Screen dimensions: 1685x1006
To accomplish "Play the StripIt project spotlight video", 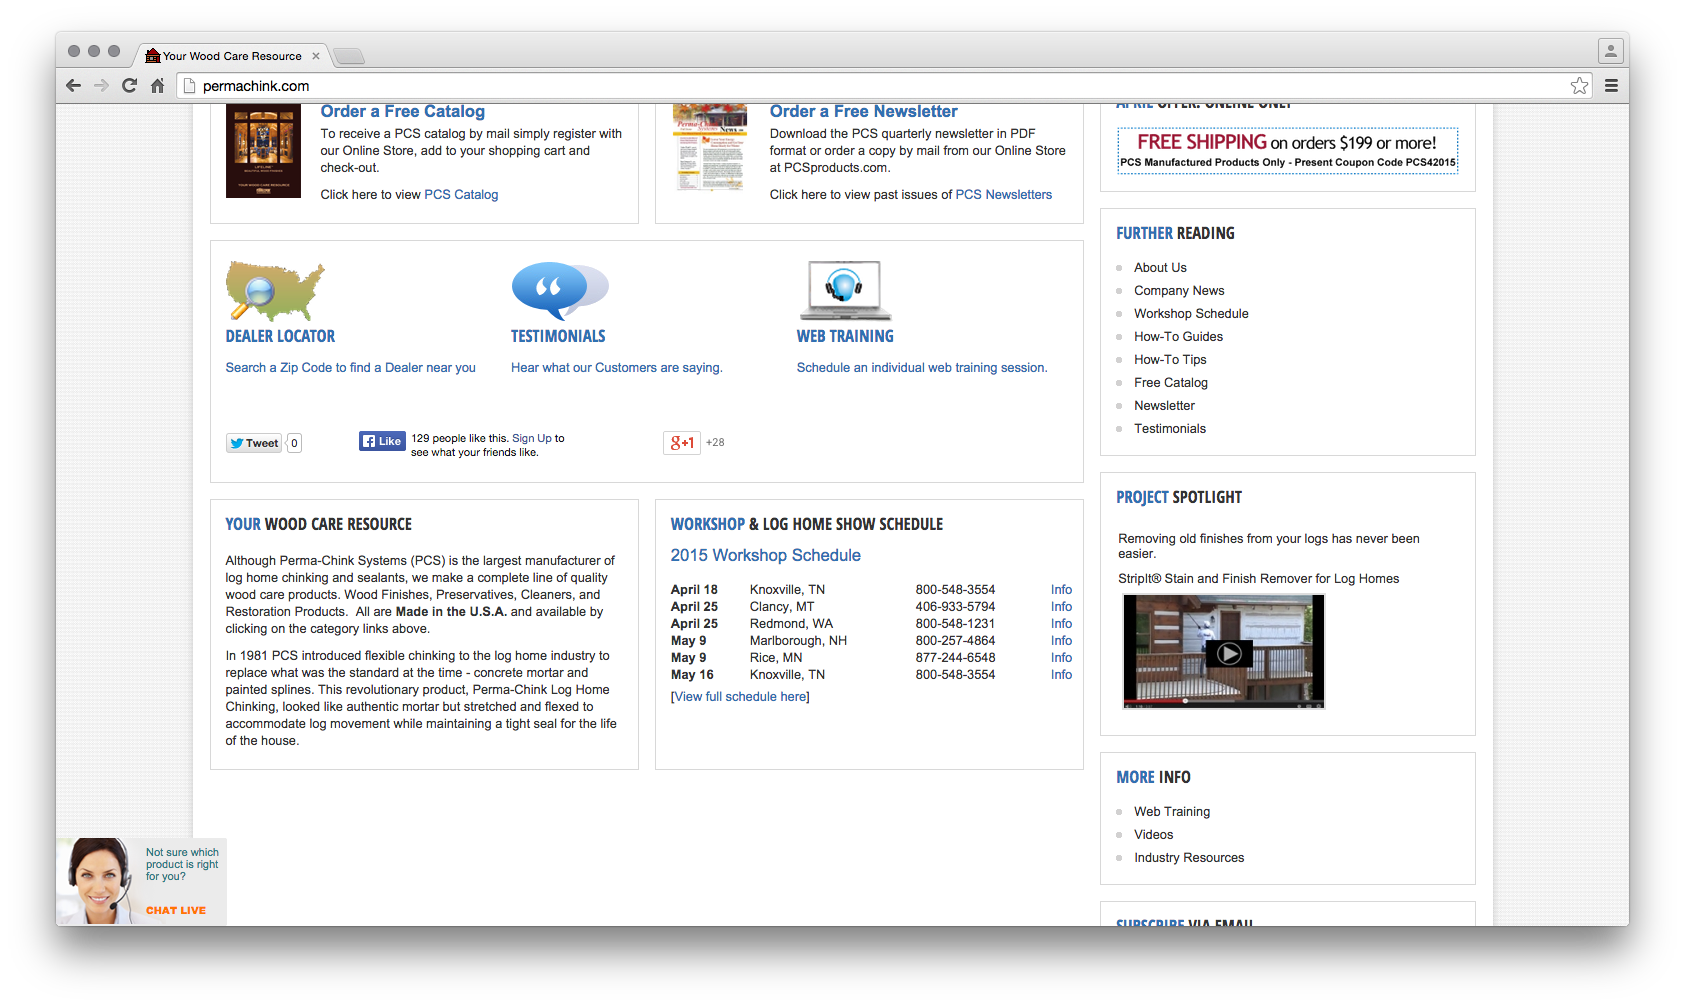I will (x=1229, y=653).
